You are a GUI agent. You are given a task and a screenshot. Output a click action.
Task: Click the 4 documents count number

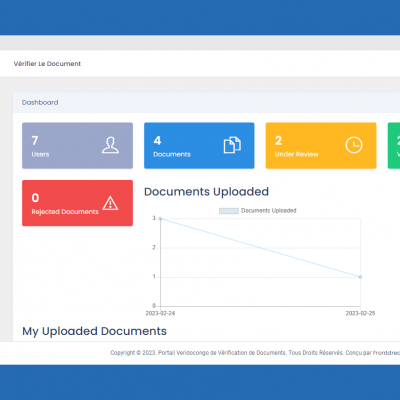tap(157, 140)
